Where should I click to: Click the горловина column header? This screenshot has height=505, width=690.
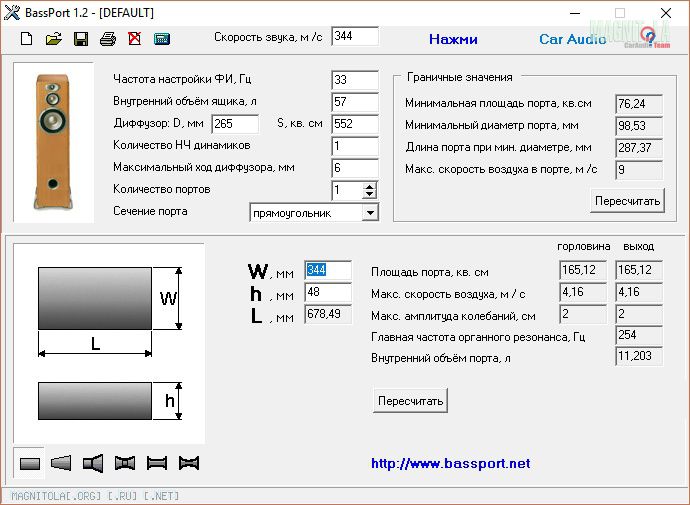coord(584,247)
